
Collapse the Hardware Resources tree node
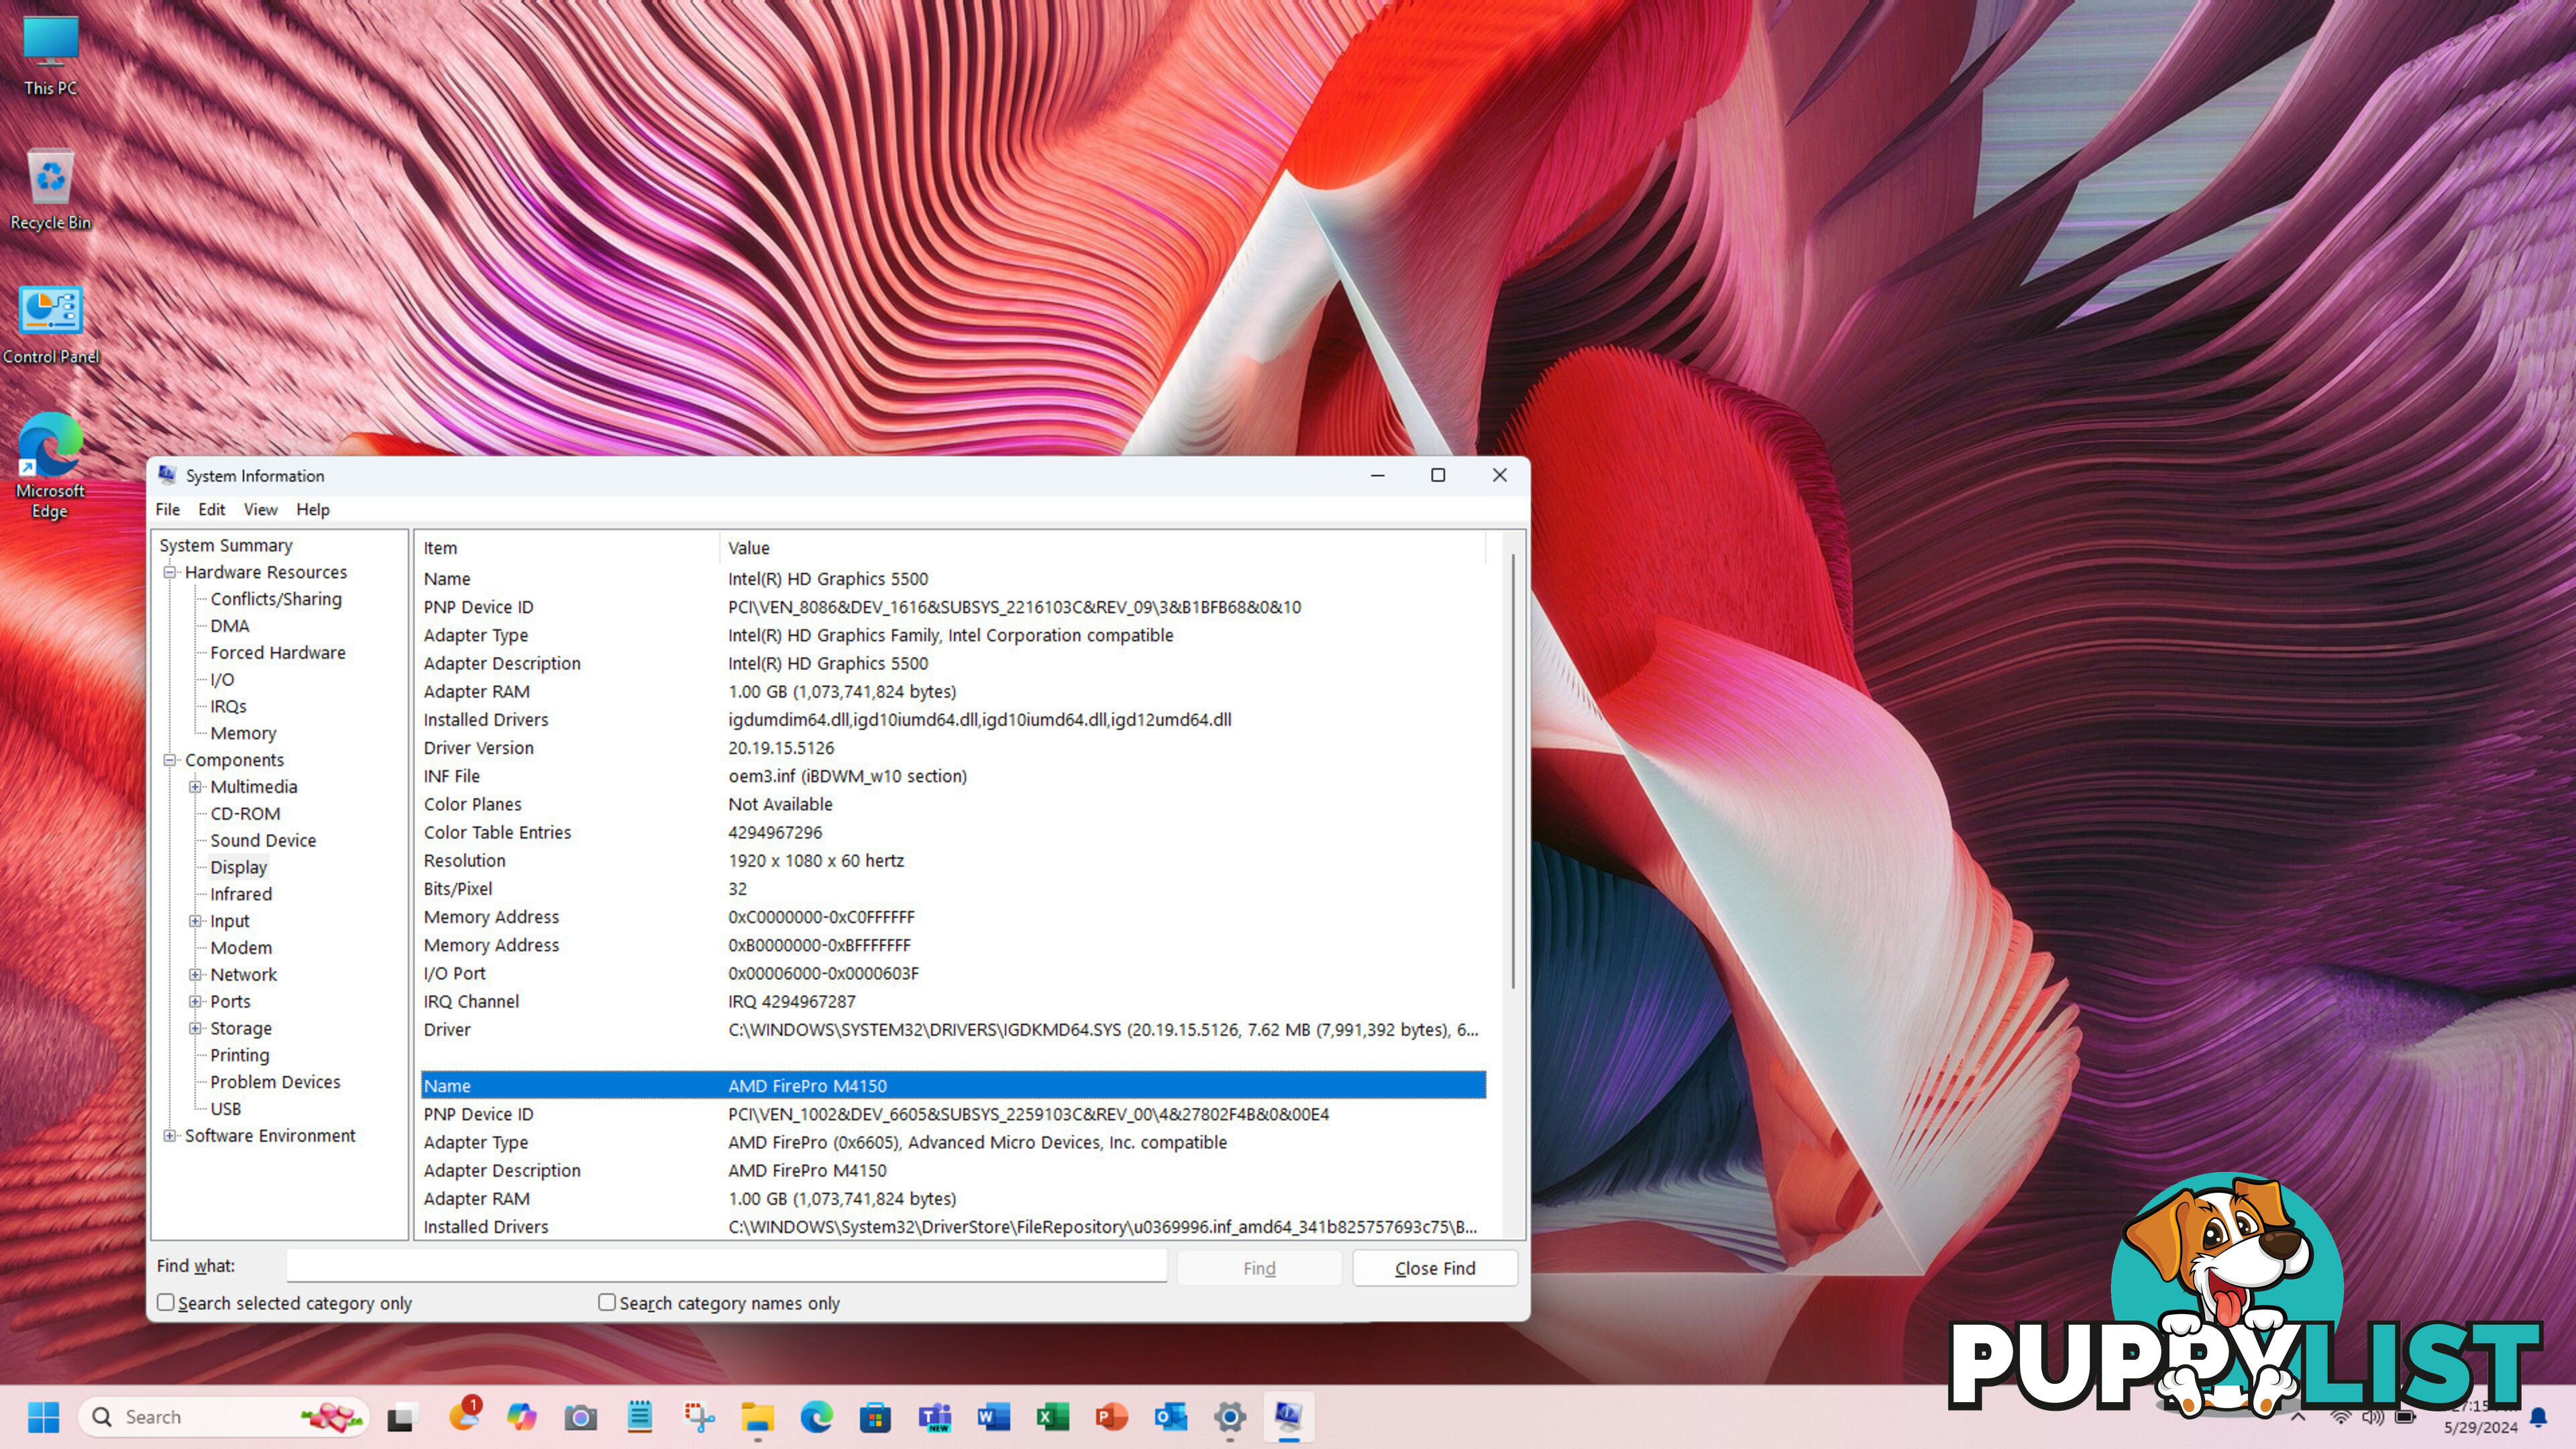tap(170, 572)
